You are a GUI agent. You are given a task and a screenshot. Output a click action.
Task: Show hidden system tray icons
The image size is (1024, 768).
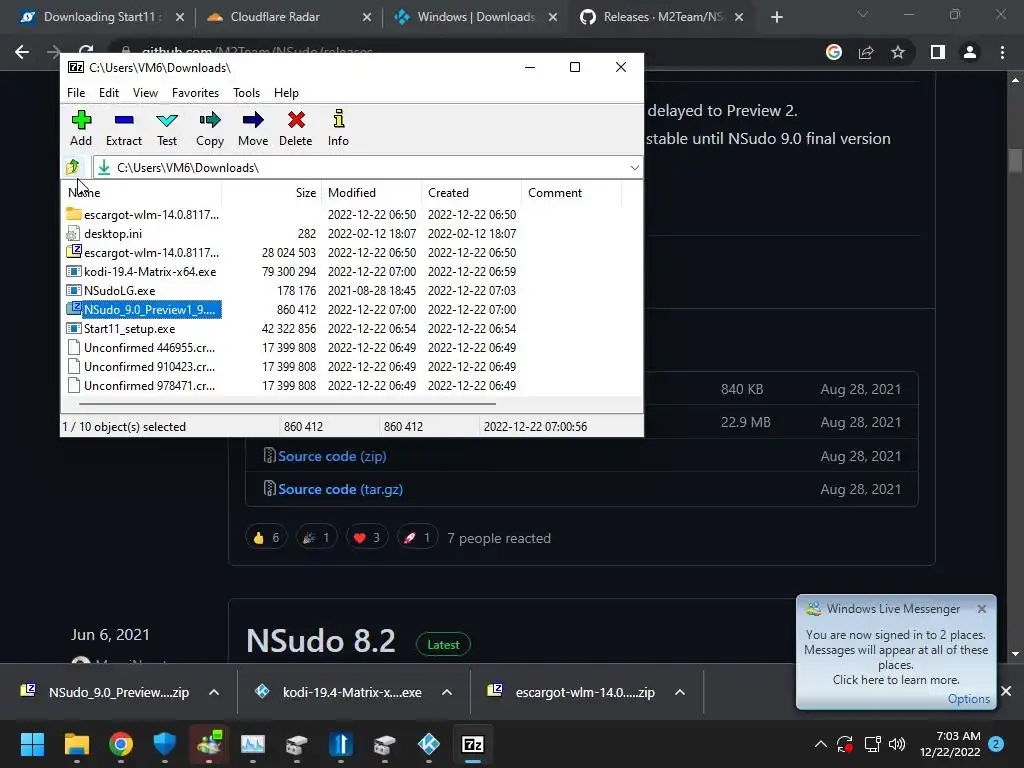(x=820, y=744)
